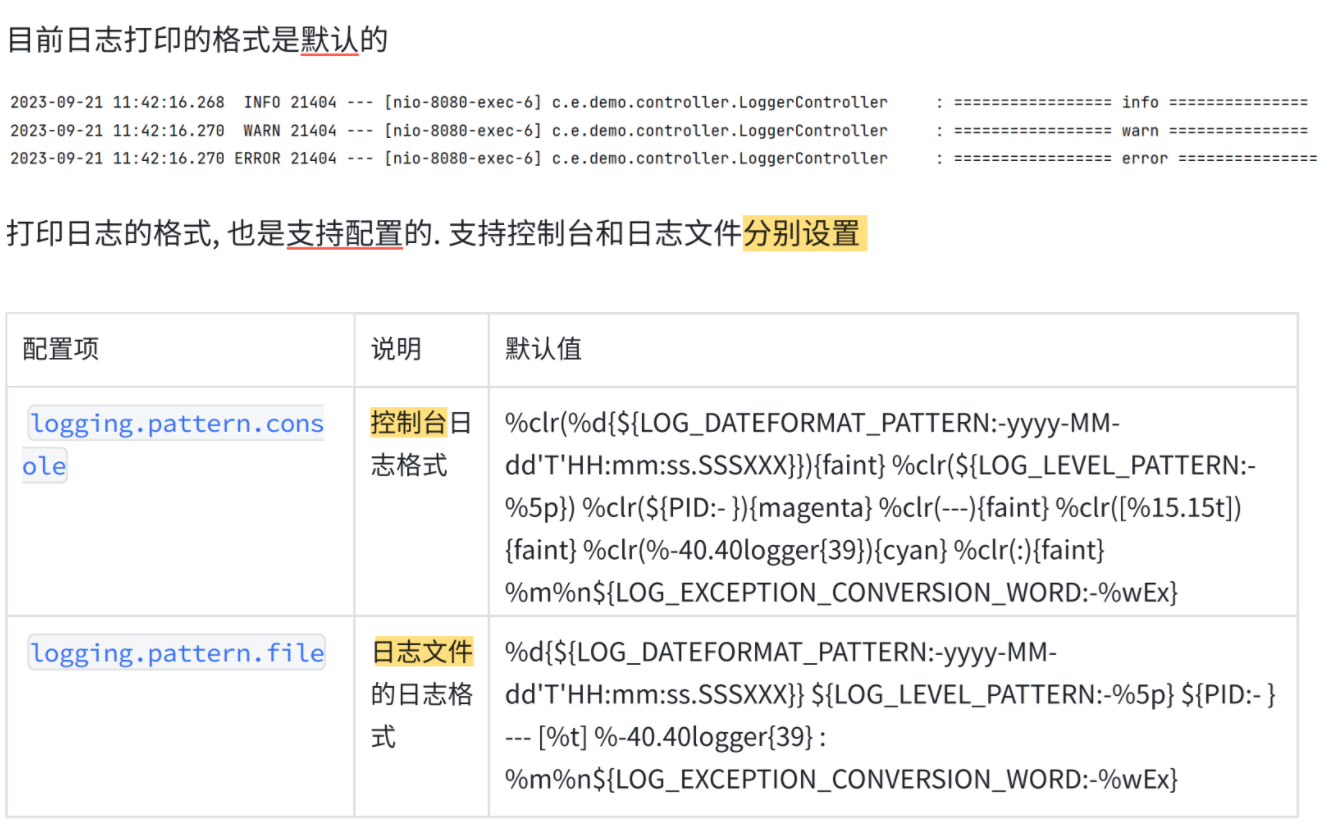Click the WARN log line in code block
This screenshot has width=1331, height=833.
pos(659,130)
